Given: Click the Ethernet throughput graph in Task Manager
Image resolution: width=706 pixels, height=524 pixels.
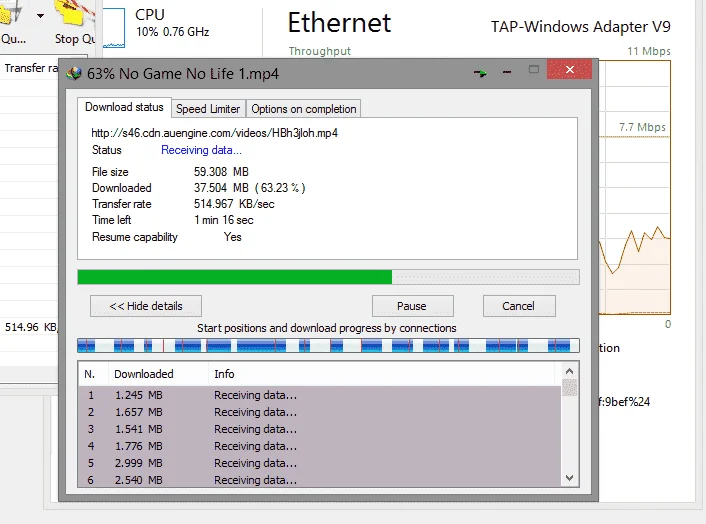Looking at the screenshot, I should click(634, 188).
